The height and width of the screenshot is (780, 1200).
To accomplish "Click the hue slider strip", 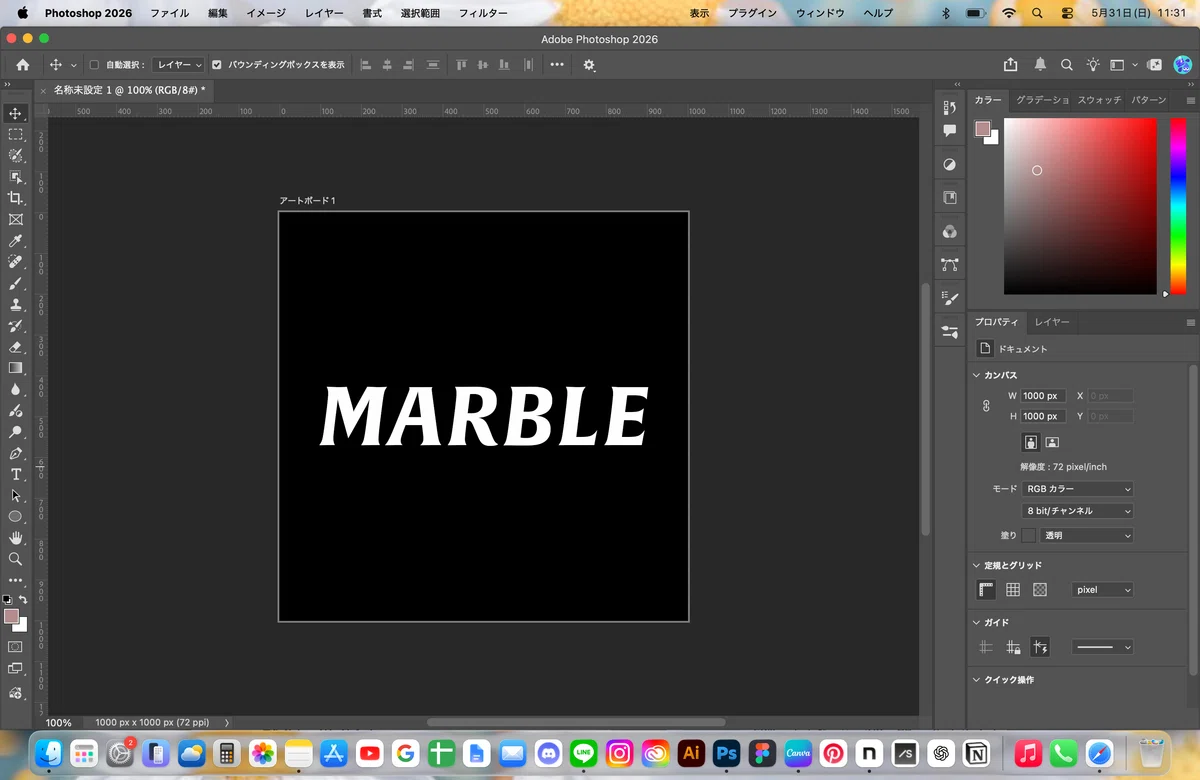I will pyautogui.click(x=1178, y=207).
